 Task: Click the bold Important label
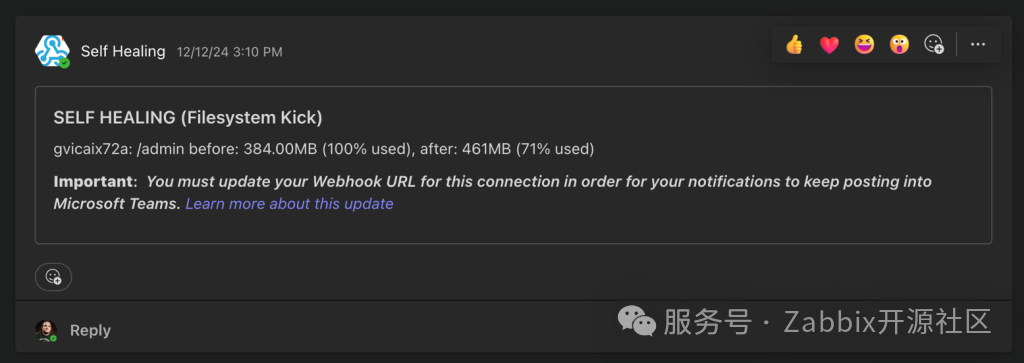click(x=95, y=182)
